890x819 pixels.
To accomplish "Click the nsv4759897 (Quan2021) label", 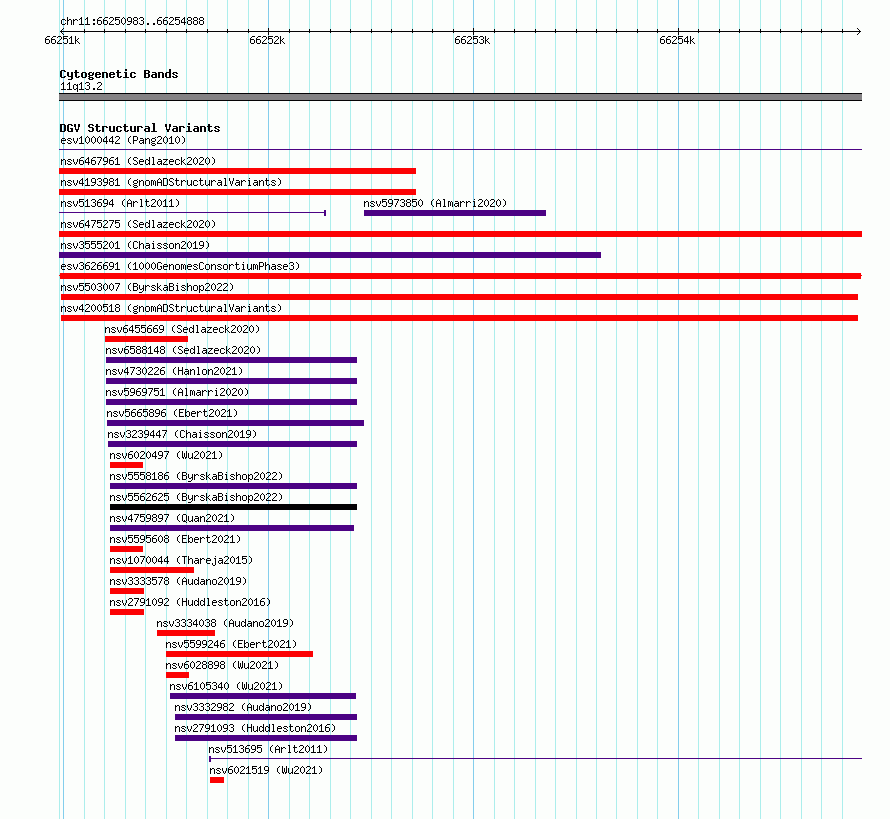I will [172, 518].
